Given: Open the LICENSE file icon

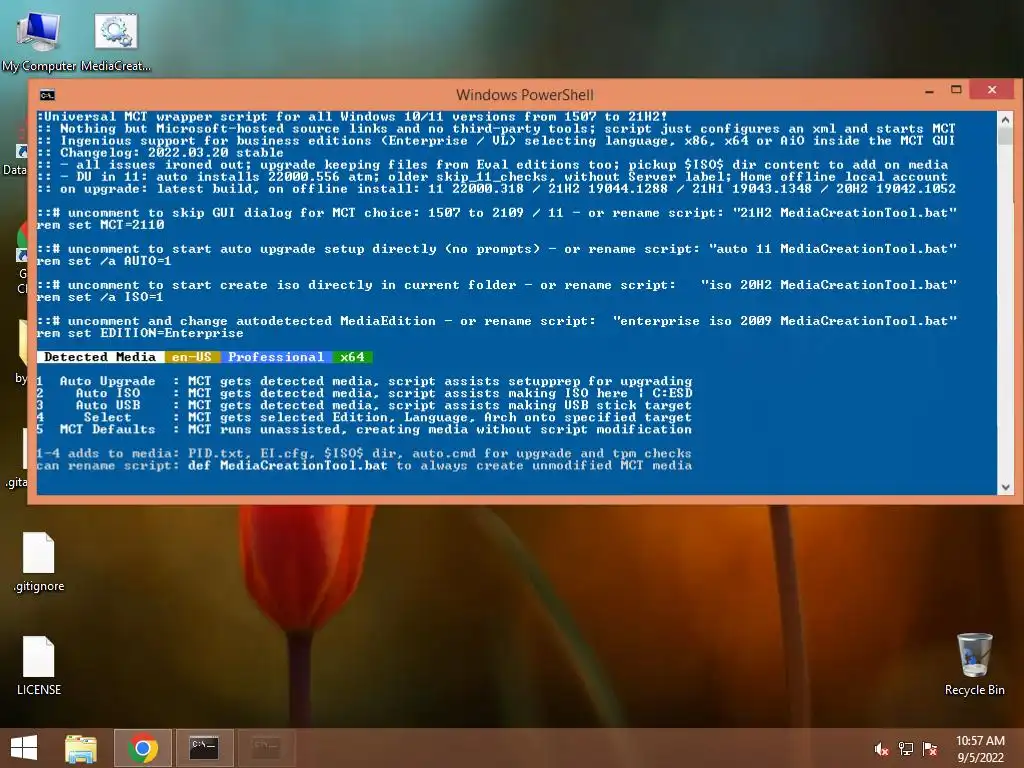Looking at the screenshot, I should coord(39,665).
